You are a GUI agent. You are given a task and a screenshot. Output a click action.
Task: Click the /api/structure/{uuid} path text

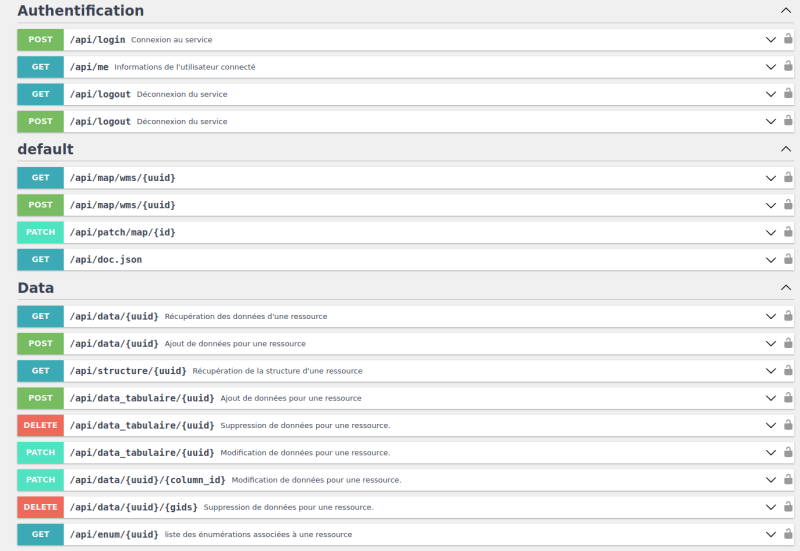click(128, 371)
